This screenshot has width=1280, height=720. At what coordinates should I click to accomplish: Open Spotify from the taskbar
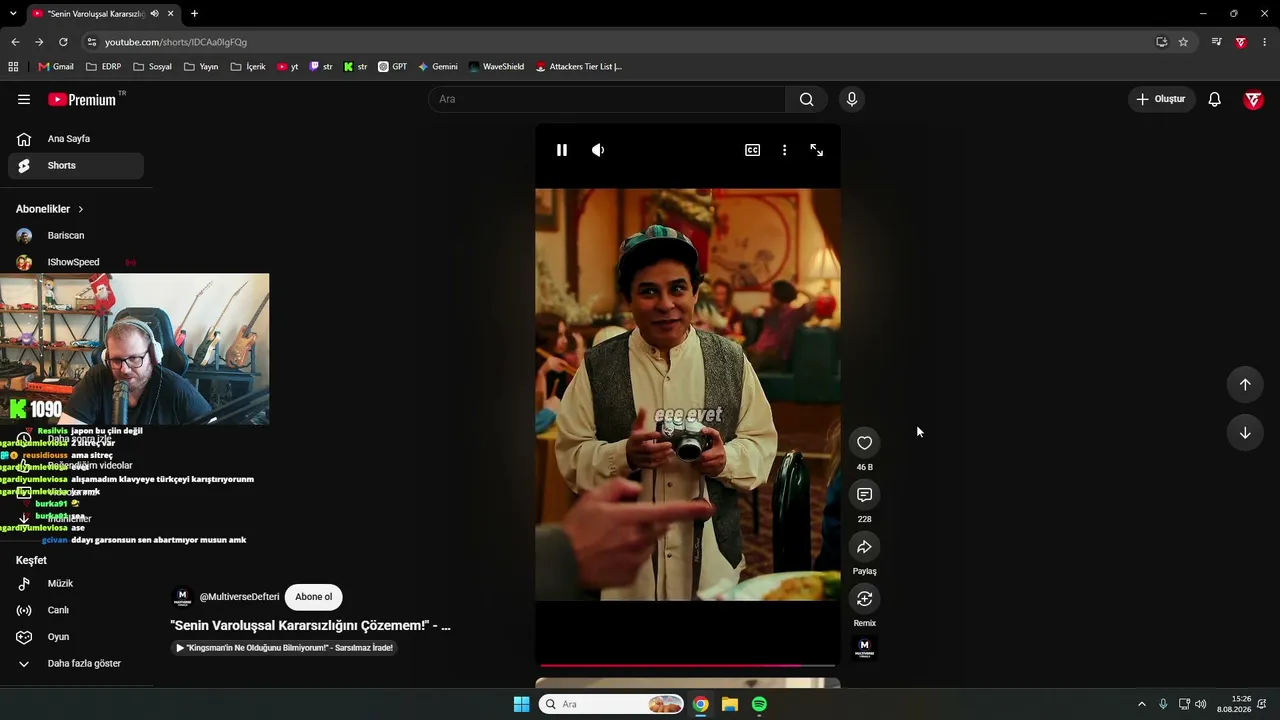[759, 704]
